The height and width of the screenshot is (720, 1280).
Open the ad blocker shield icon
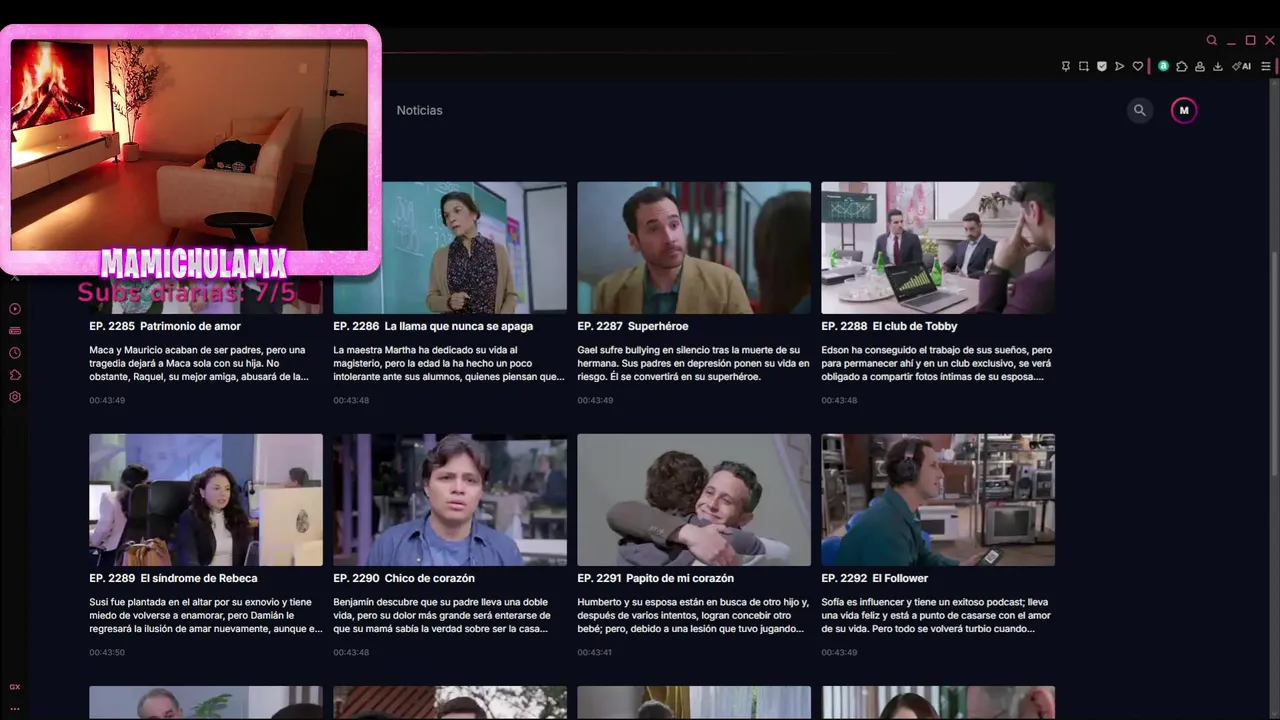click(x=1102, y=67)
